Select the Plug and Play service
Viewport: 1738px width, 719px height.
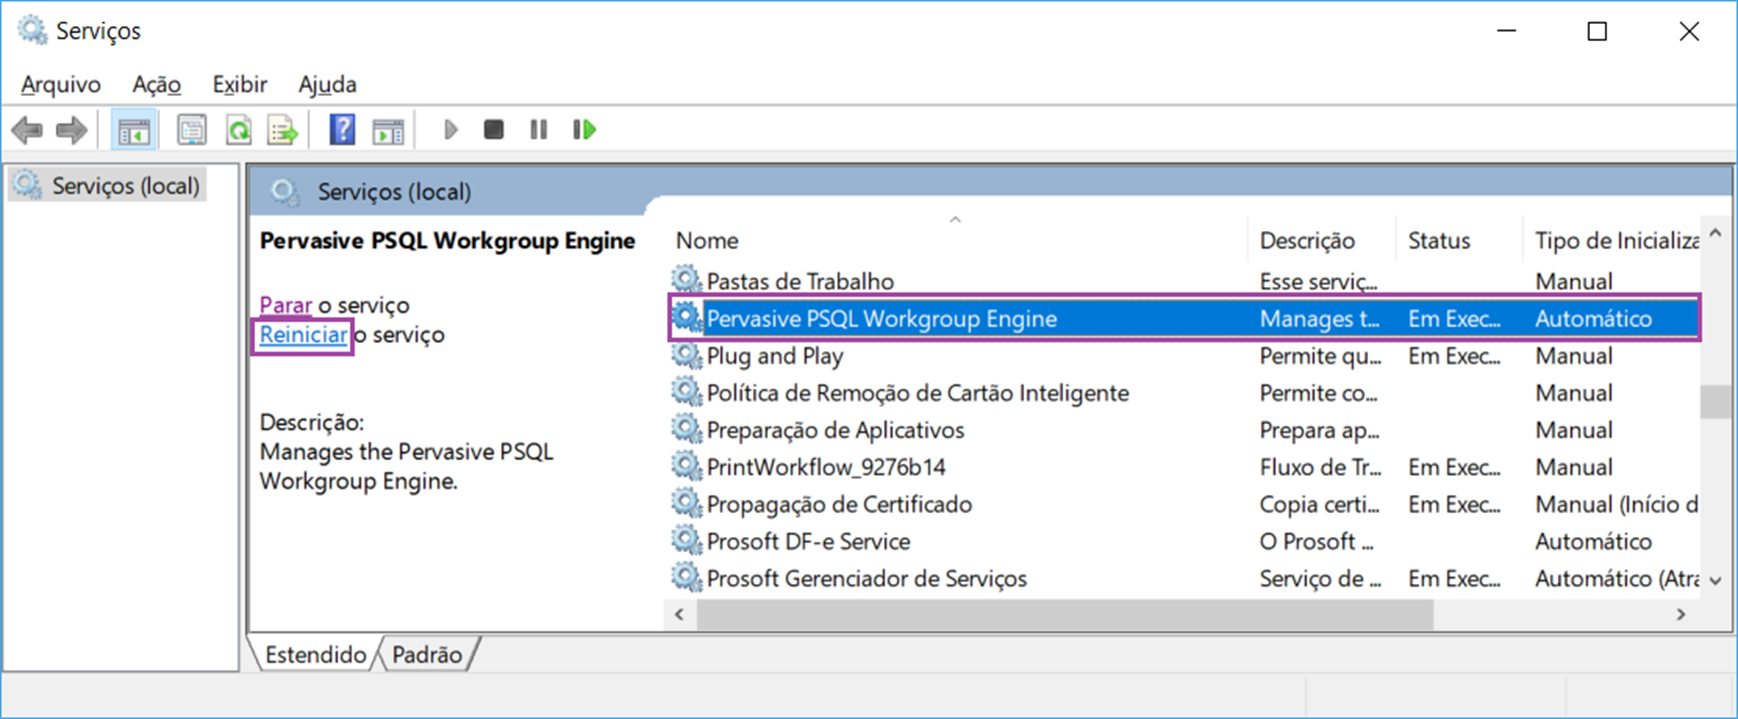tap(1183, 355)
